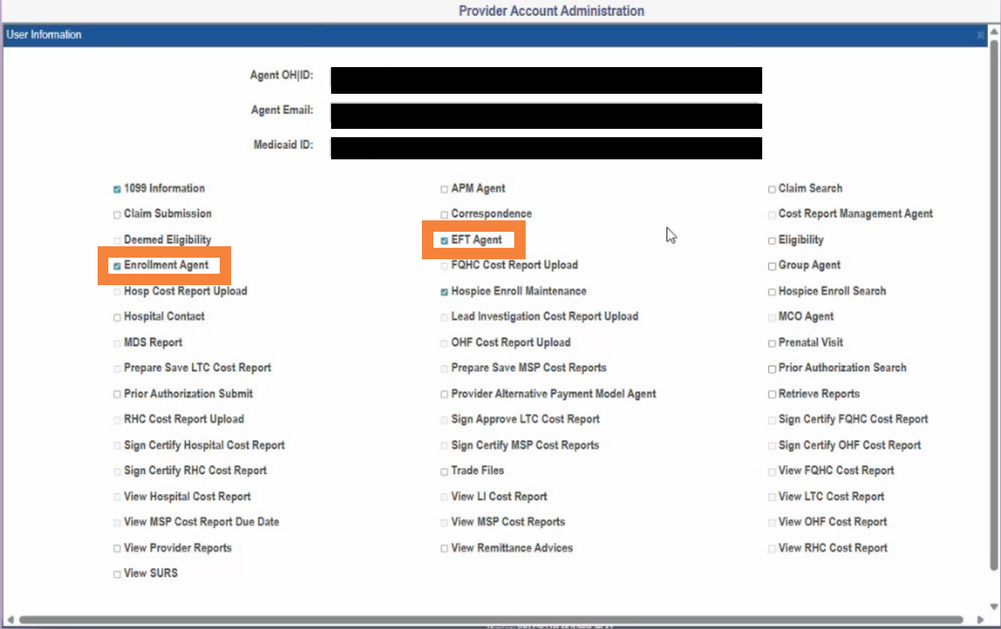Check the Trade Files checkbox
This screenshot has height=629, width=1001.
pyautogui.click(x=444, y=472)
